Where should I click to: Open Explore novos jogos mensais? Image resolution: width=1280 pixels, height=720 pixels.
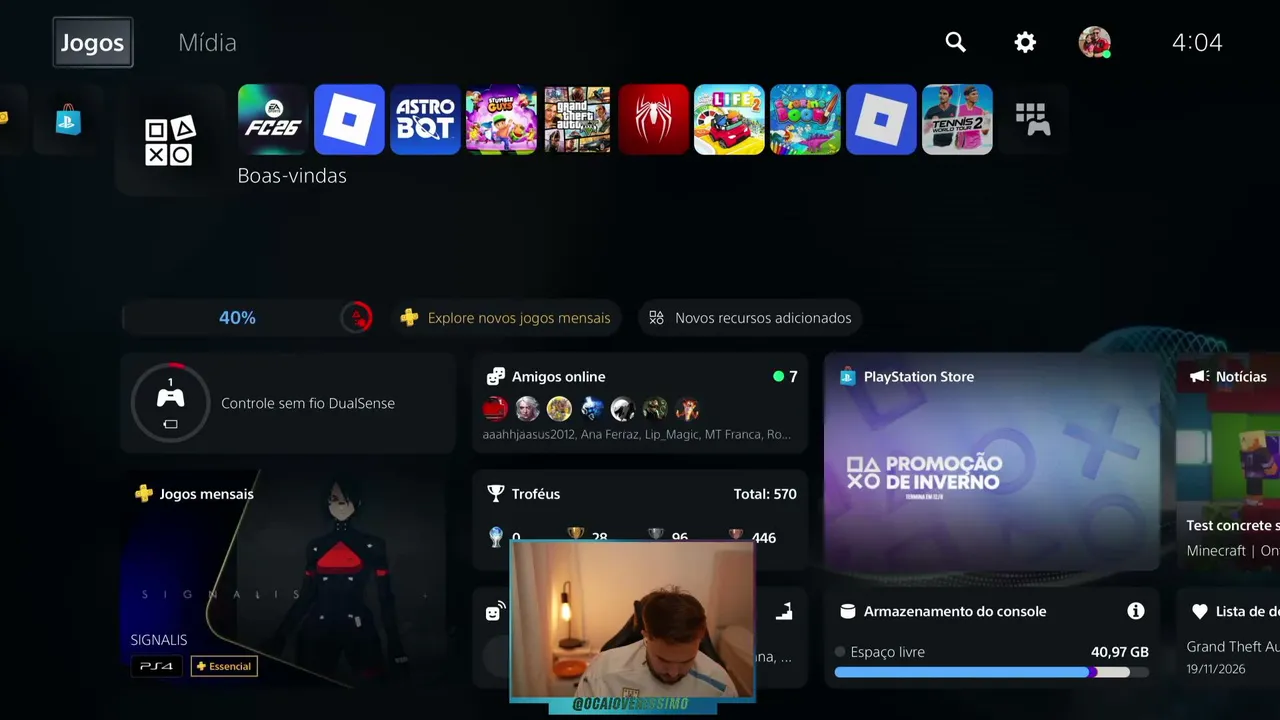(506, 318)
